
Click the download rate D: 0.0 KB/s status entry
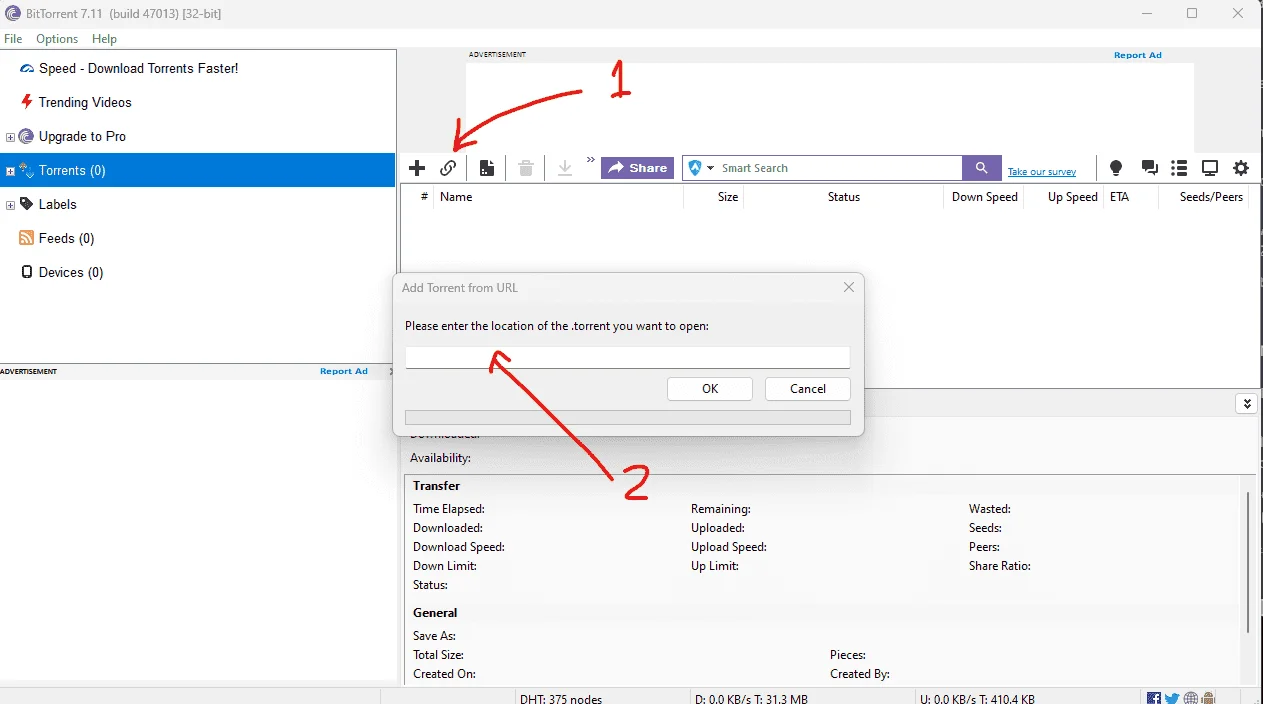tap(751, 699)
